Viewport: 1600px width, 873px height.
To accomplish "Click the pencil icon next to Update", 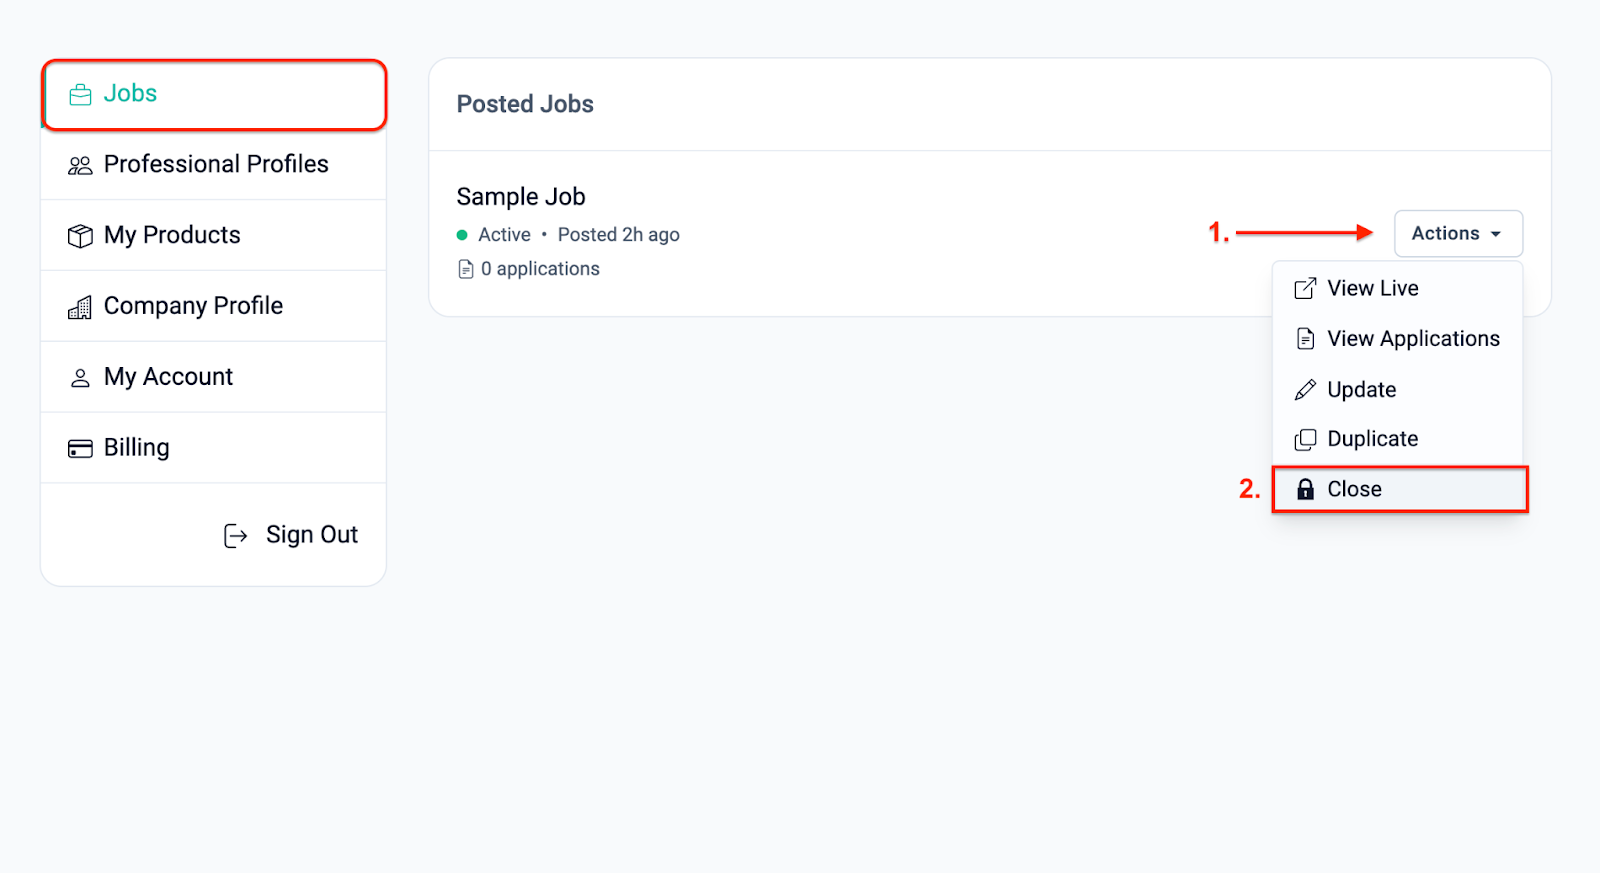I will coord(1305,390).
